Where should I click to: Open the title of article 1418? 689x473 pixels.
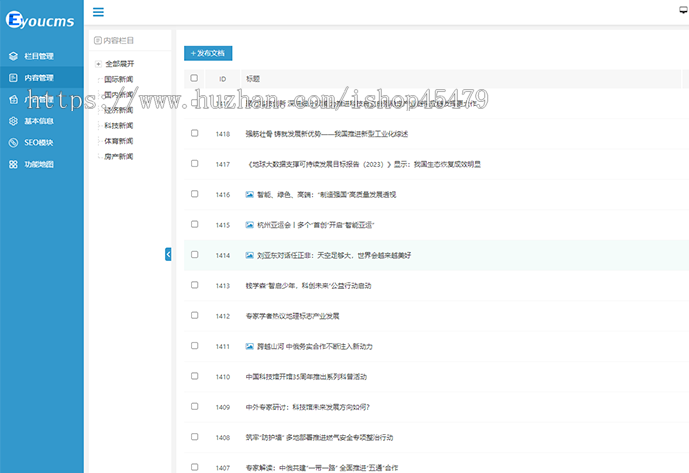pos(326,134)
